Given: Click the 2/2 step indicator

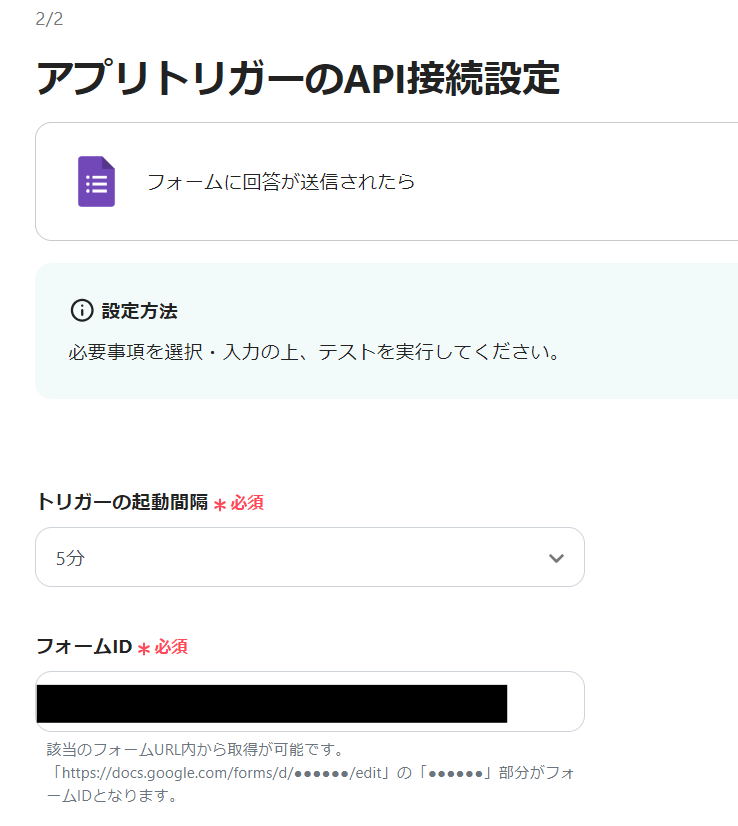Looking at the screenshot, I should pyautogui.click(x=49, y=19).
